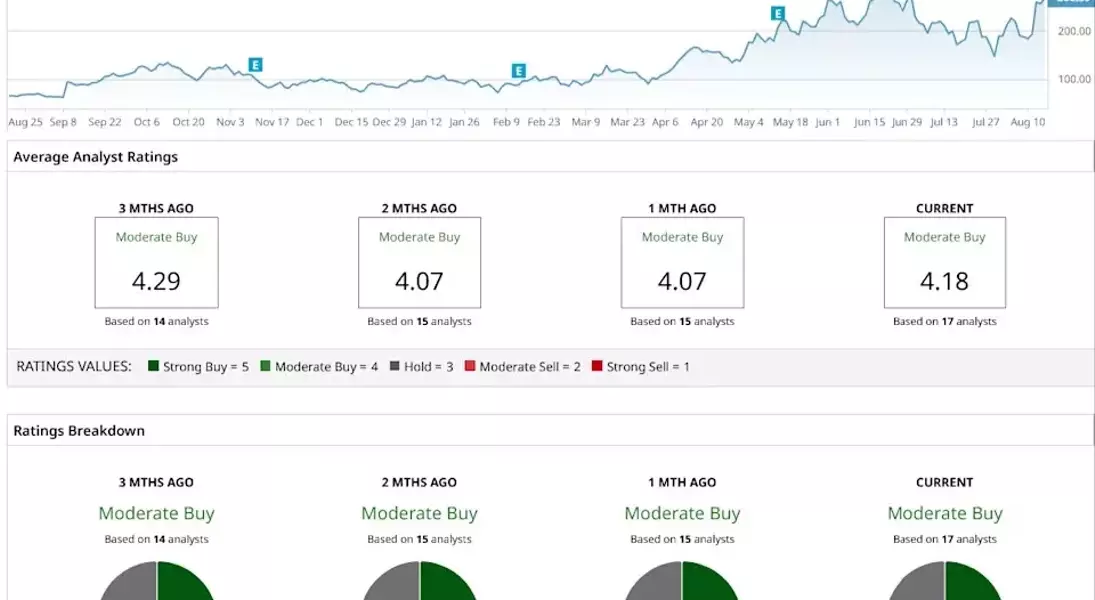Click green slice of 3 MTHS AGO pie chart
Image resolution: width=1095 pixels, height=600 pixels.
point(183,583)
